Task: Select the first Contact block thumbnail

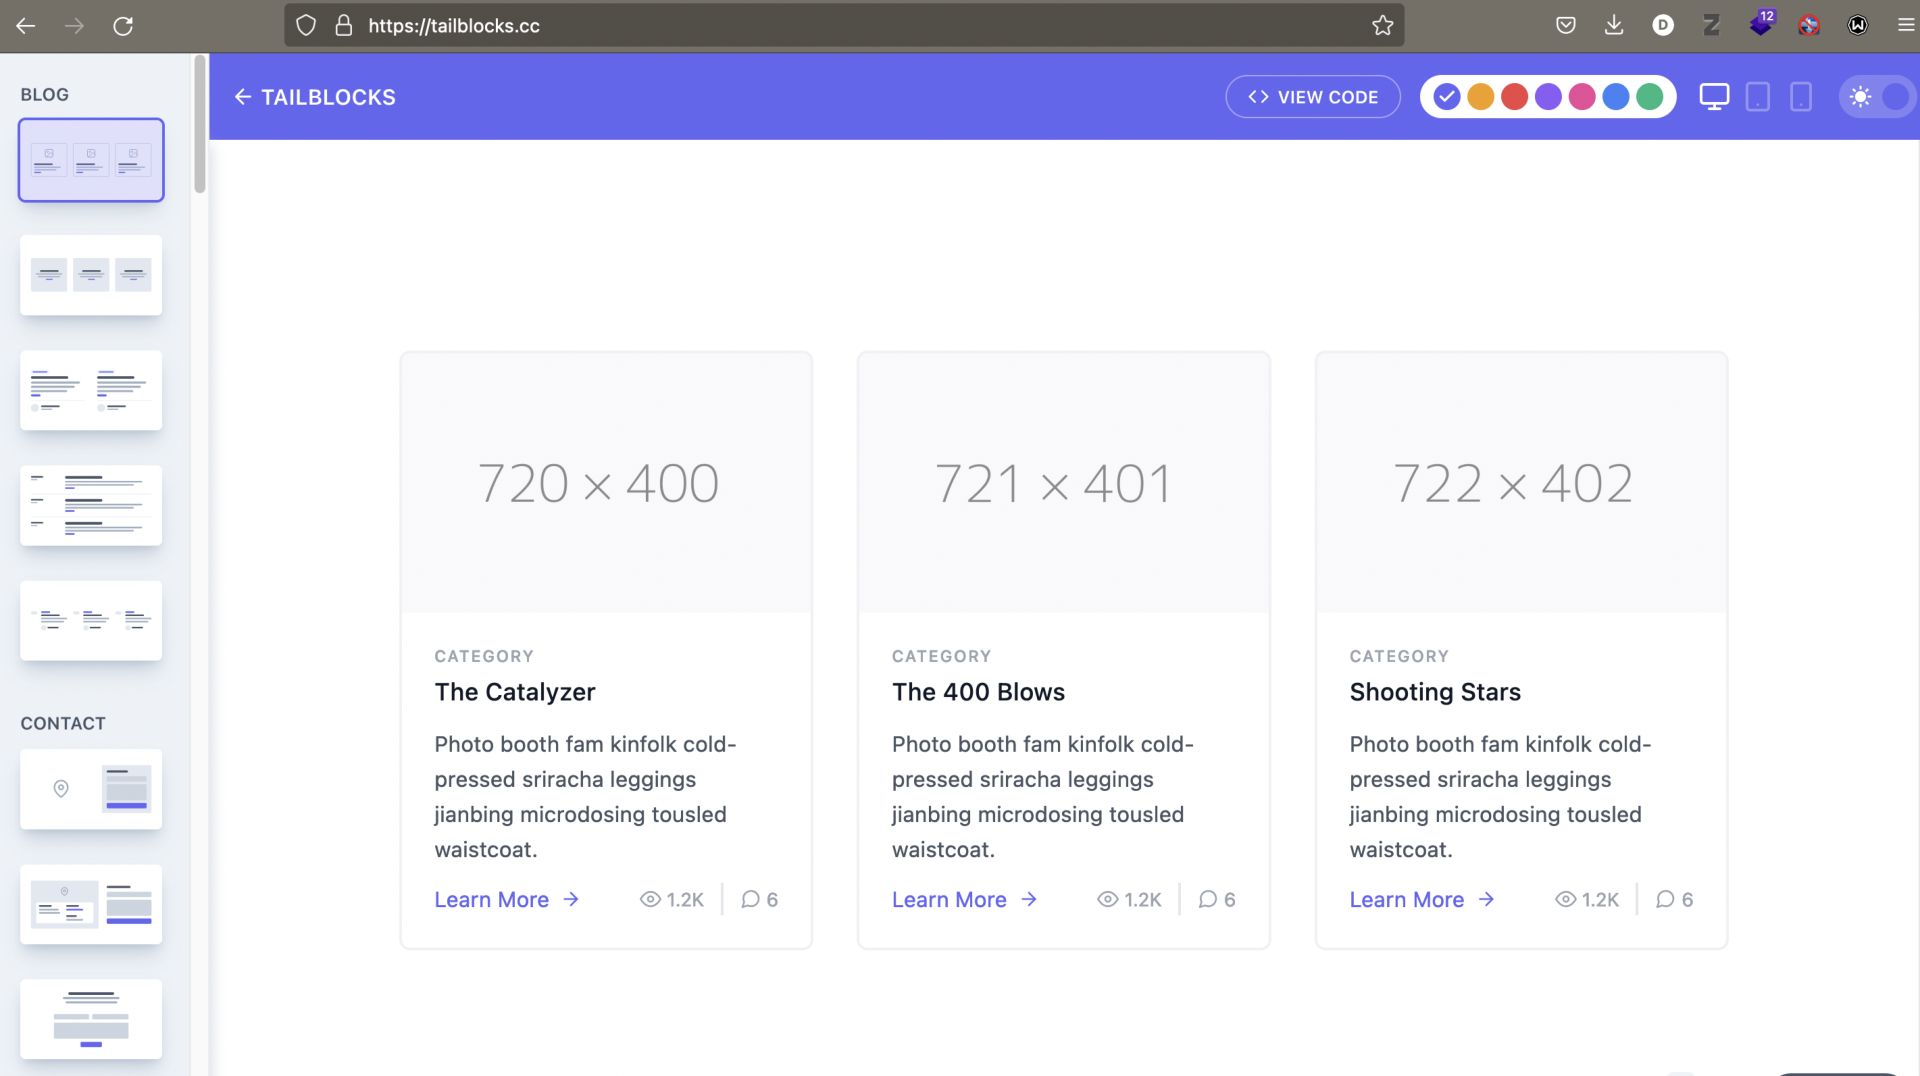Action: point(91,789)
